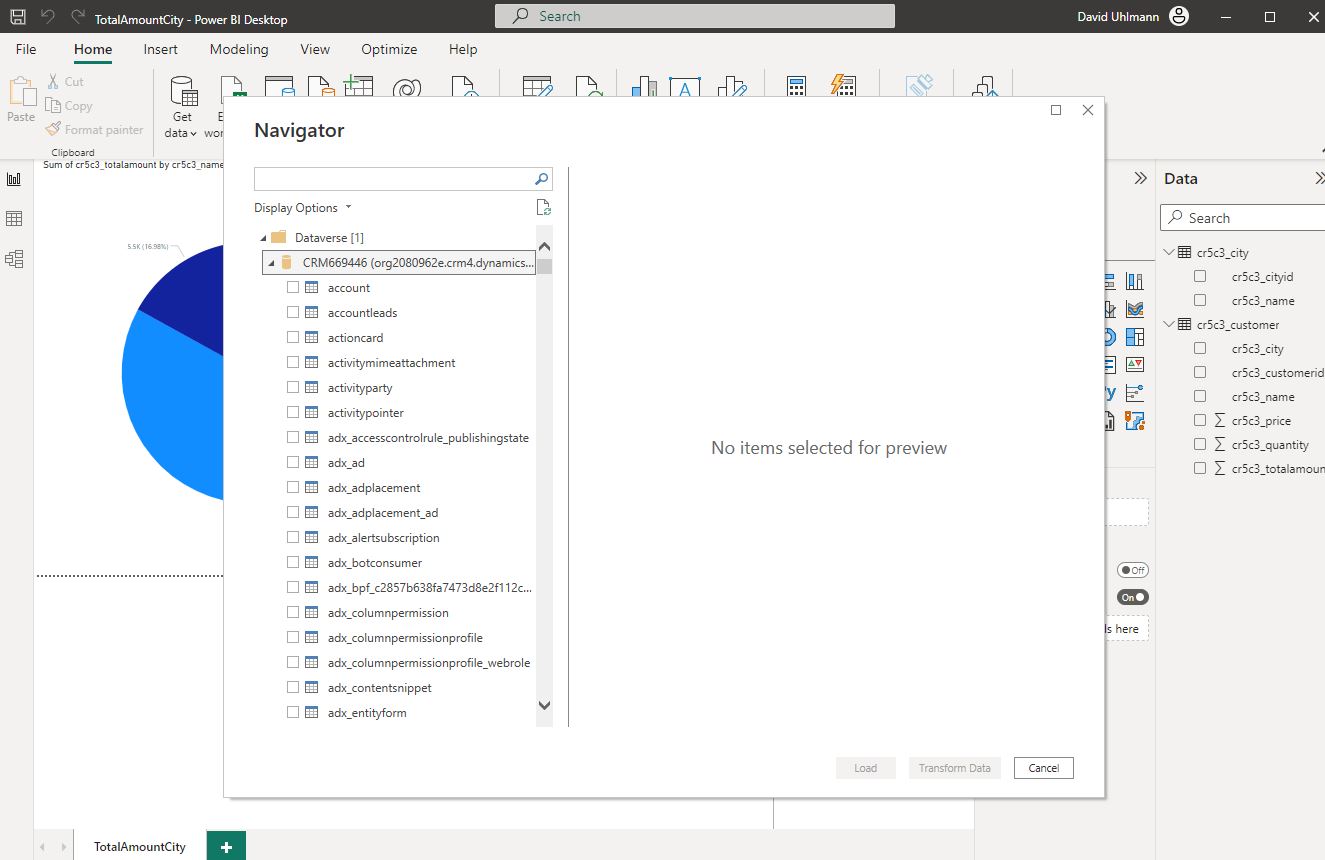The image size is (1325, 860).
Task: Collapse the cr5c3_city table fields
Action: point(1169,252)
